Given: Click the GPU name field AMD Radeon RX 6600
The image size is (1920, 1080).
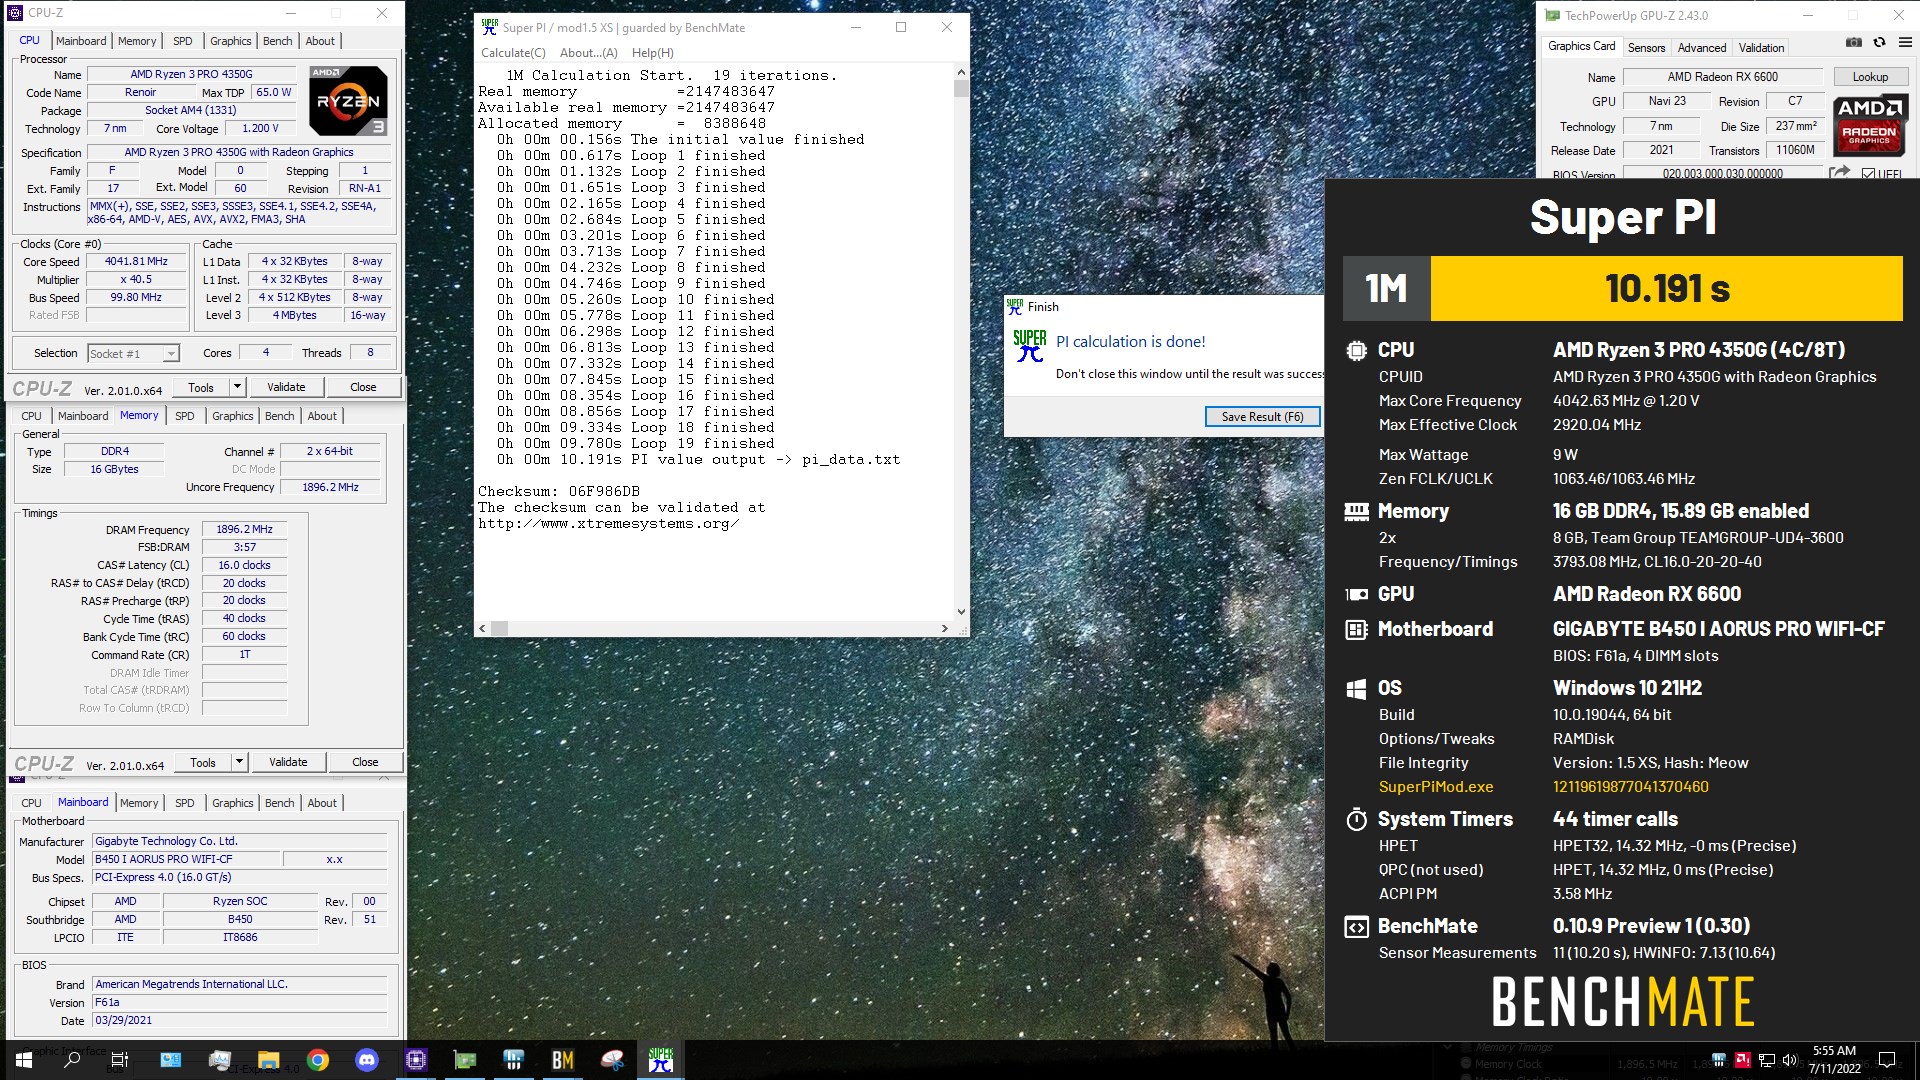Looking at the screenshot, I should click(1722, 77).
